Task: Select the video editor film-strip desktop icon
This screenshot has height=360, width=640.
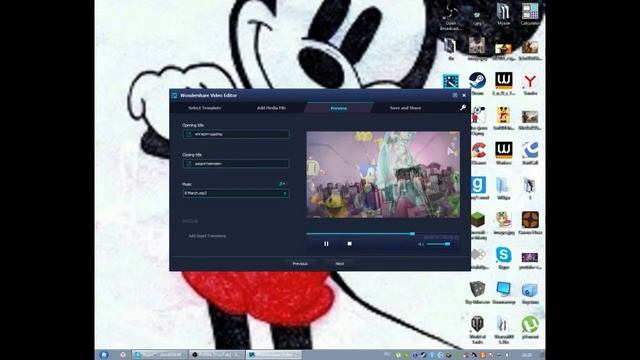Action: (451, 81)
